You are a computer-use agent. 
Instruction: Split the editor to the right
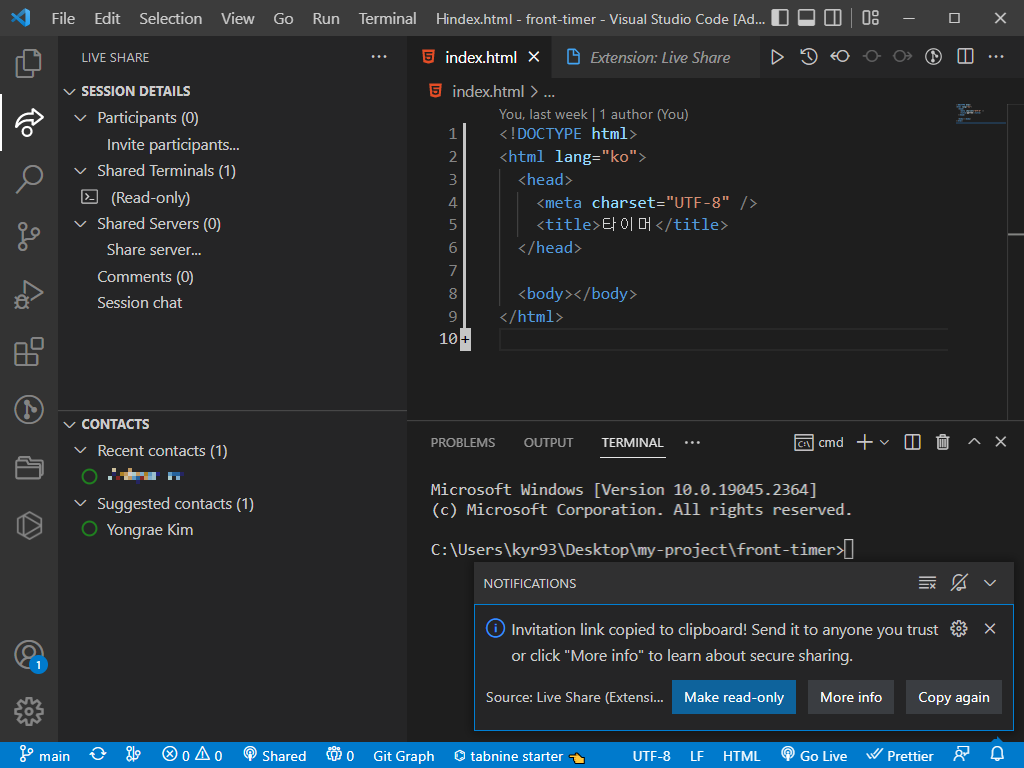[x=963, y=57]
